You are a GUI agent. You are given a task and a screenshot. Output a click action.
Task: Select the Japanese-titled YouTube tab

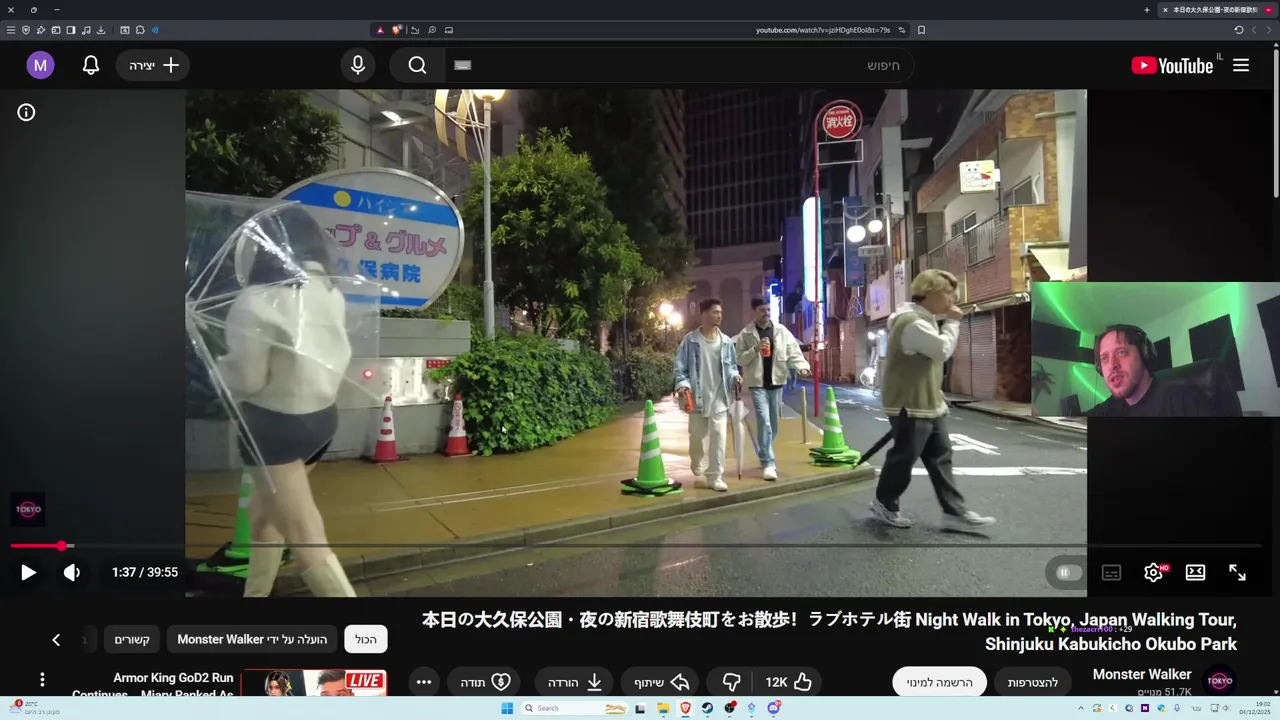pos(1217,10)
